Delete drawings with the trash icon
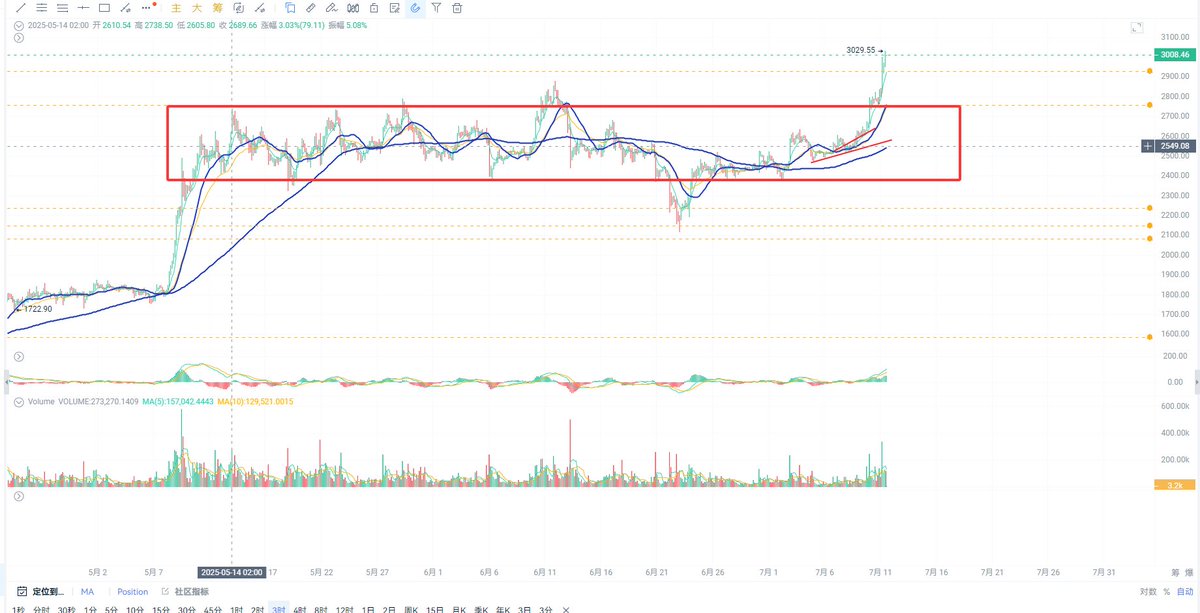1200x613 pixels. (457, 8)
